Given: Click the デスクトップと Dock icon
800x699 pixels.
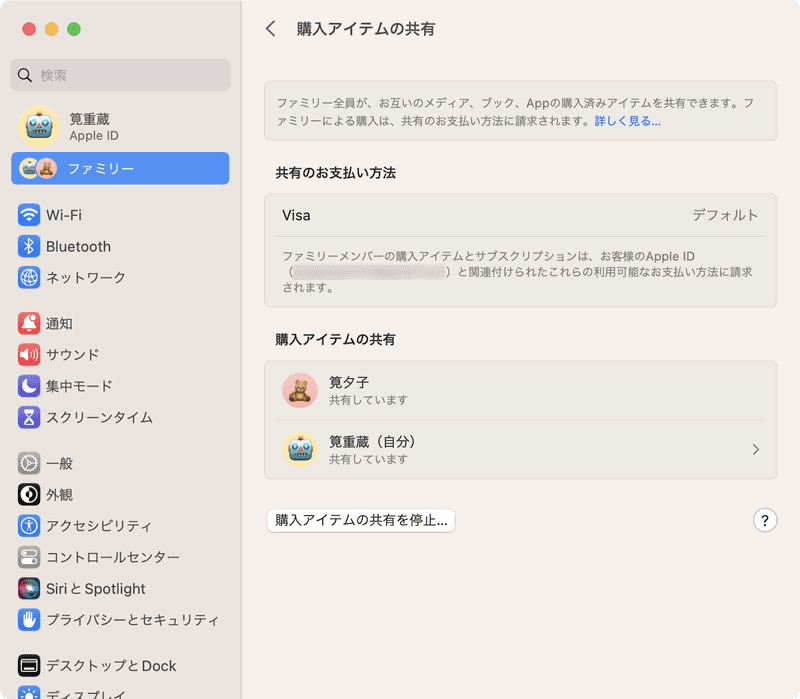Looking at the screenshot, I should [29, 665].
